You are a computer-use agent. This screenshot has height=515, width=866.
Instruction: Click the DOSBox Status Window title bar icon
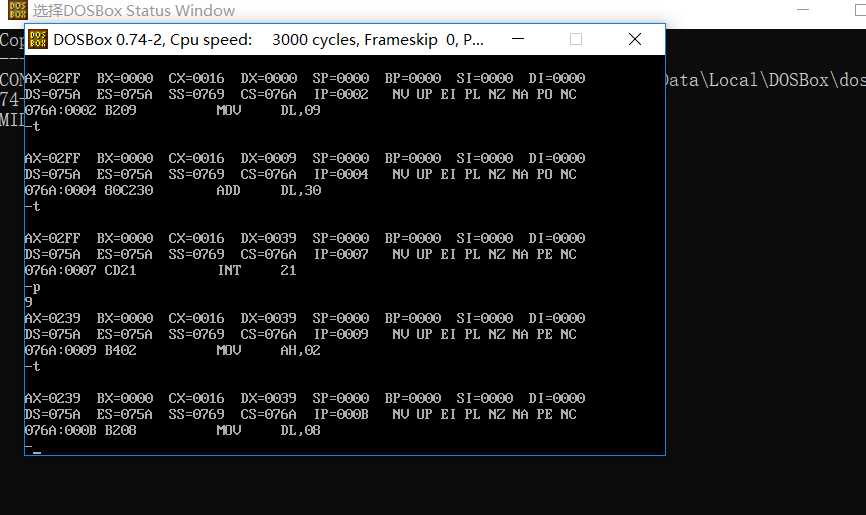(18, 10)
